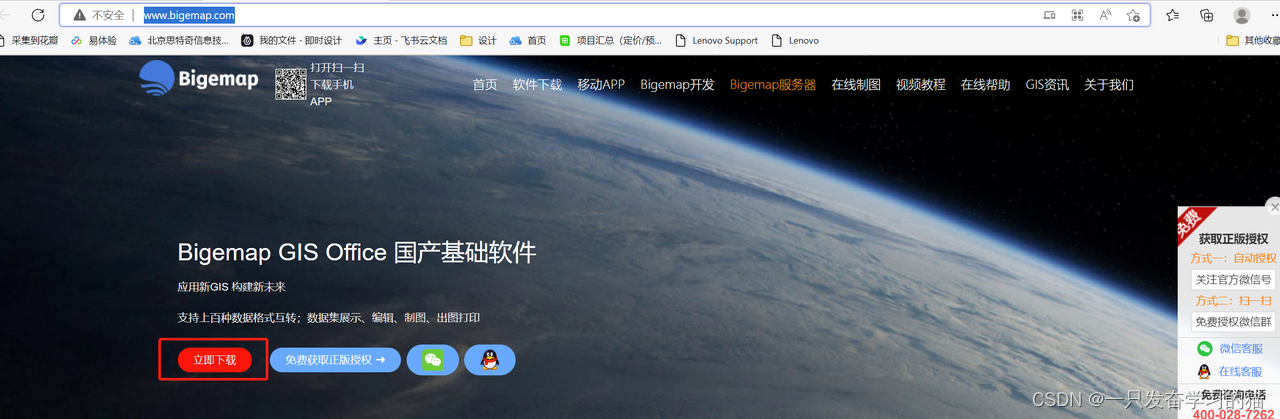This screenshot has width=1280, height=419.
Task: Click the WeChat icon button
Action: coord(433,360)
